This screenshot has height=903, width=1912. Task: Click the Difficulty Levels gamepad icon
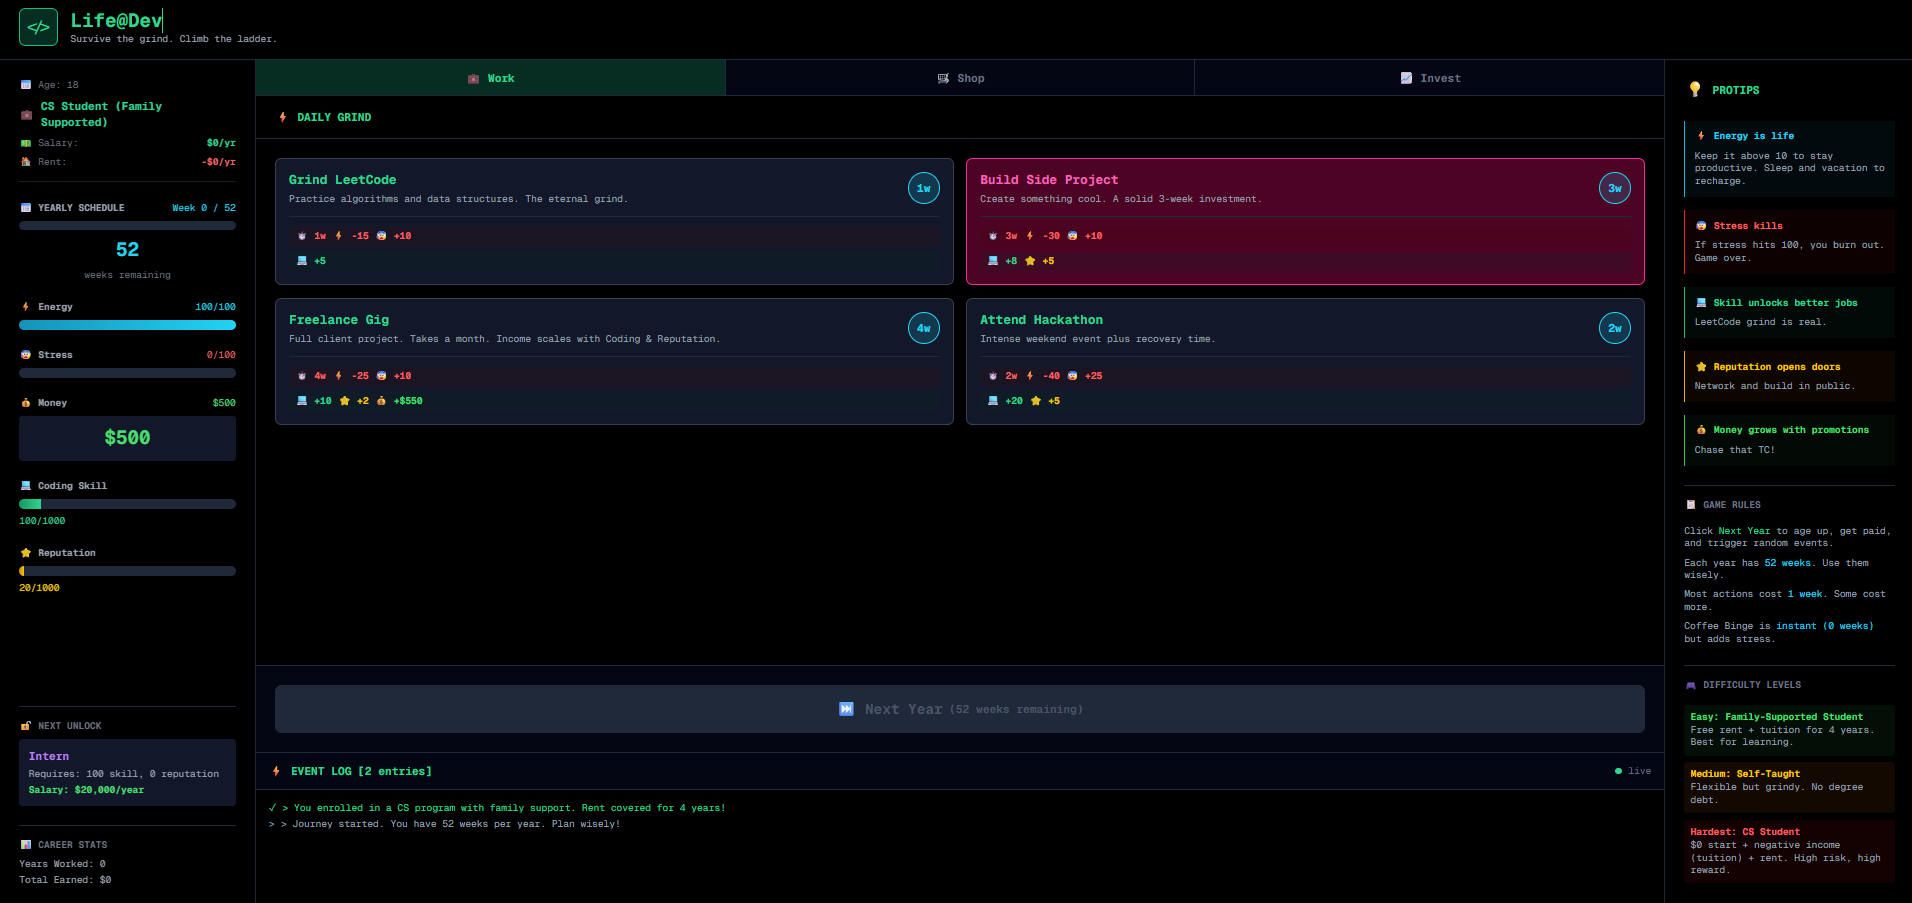point(1691,685)
